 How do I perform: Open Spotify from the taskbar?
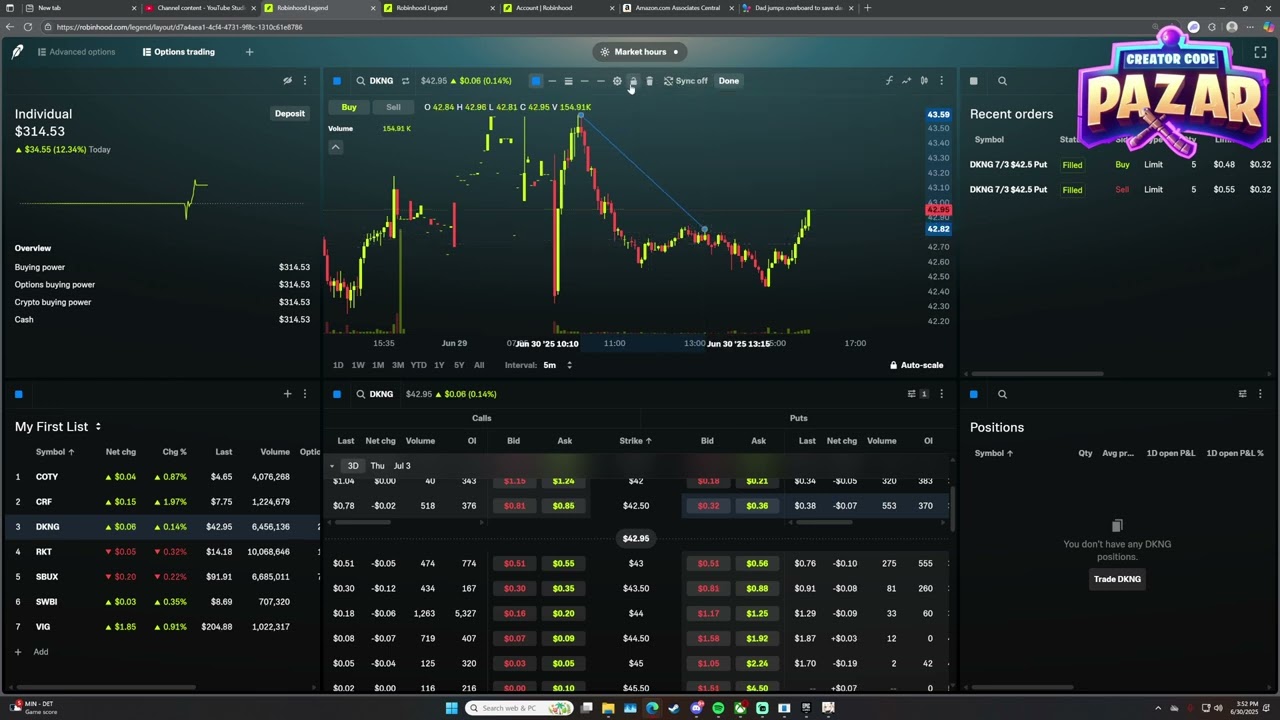[x=718, y=708]
